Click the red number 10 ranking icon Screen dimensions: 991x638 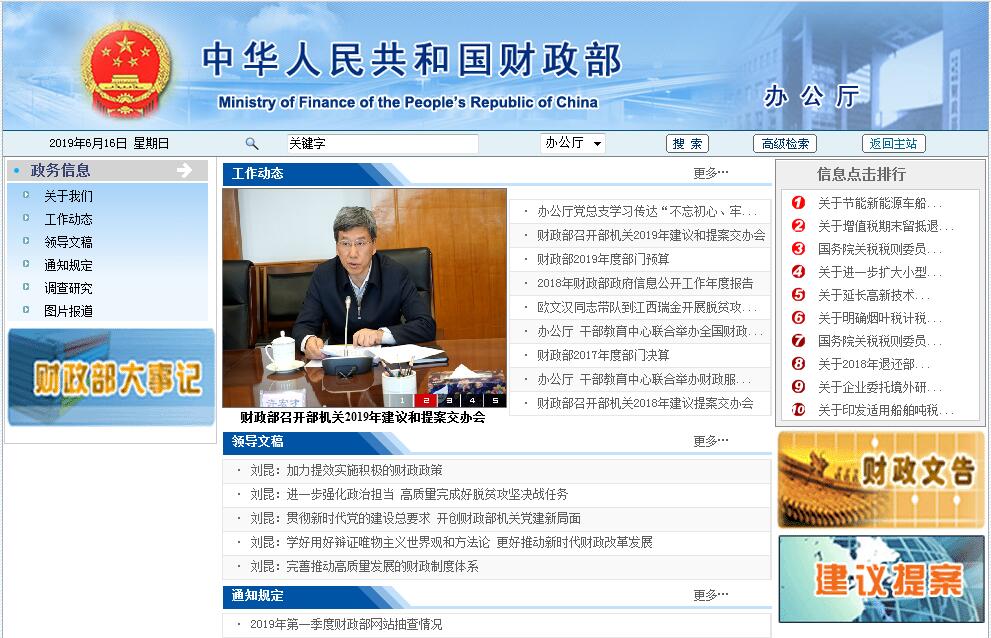[798, 410]
